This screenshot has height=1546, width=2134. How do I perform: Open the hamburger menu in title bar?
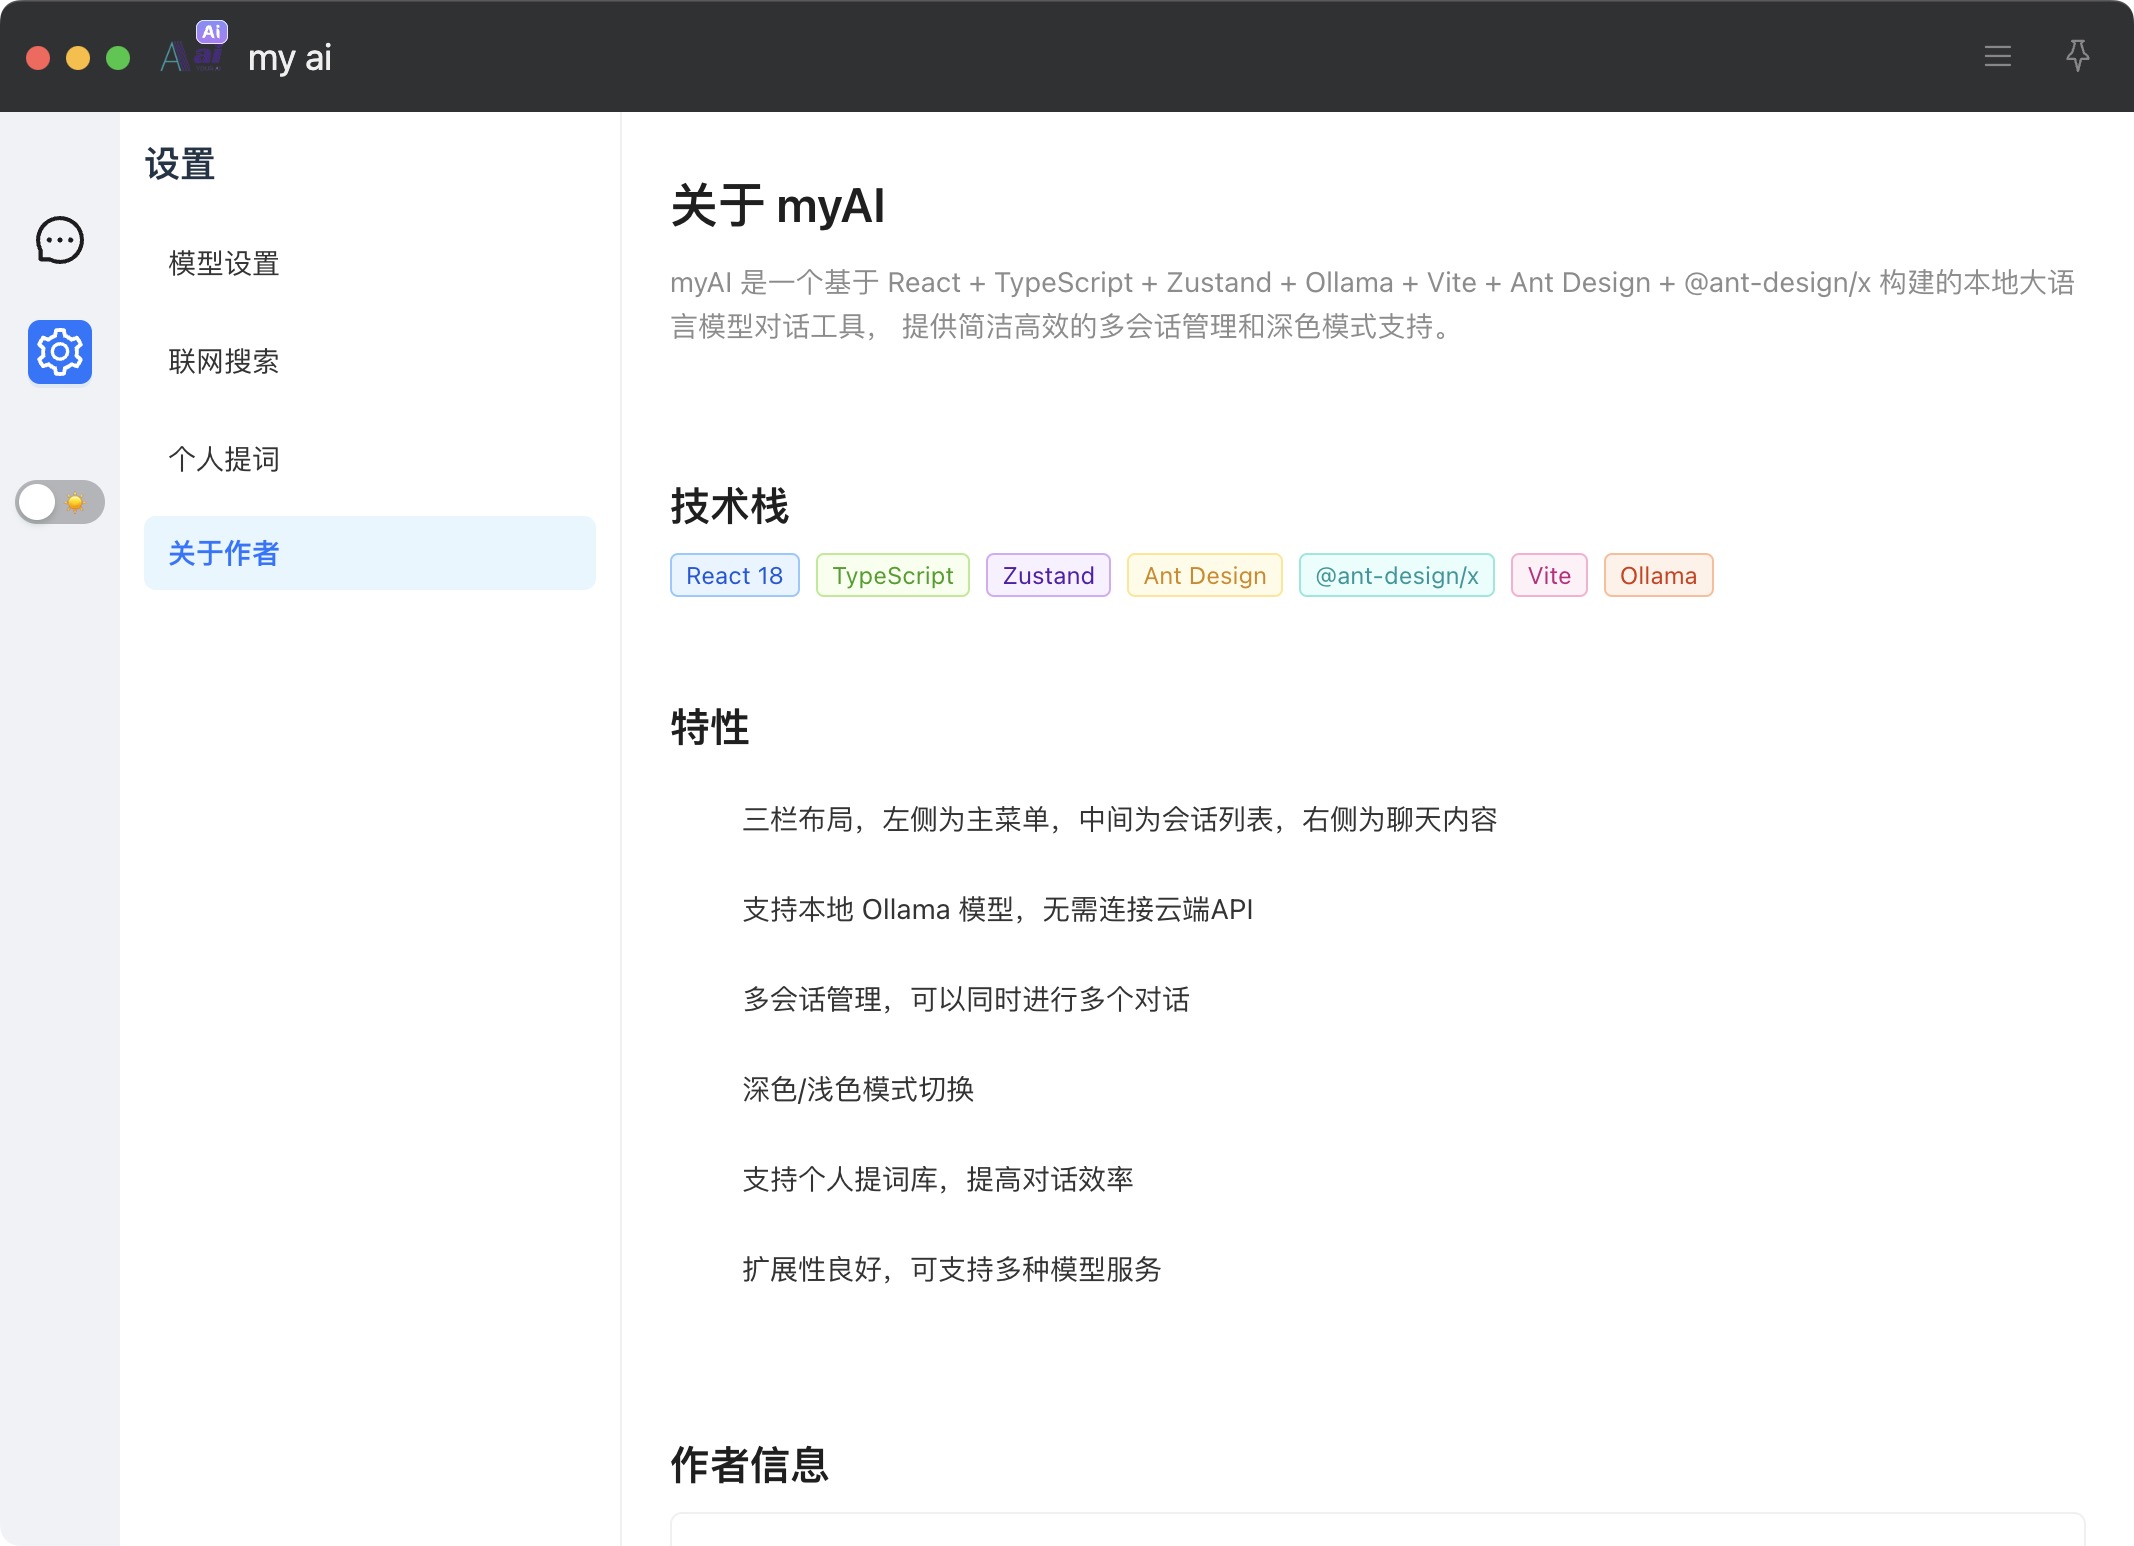(1997, 57)
